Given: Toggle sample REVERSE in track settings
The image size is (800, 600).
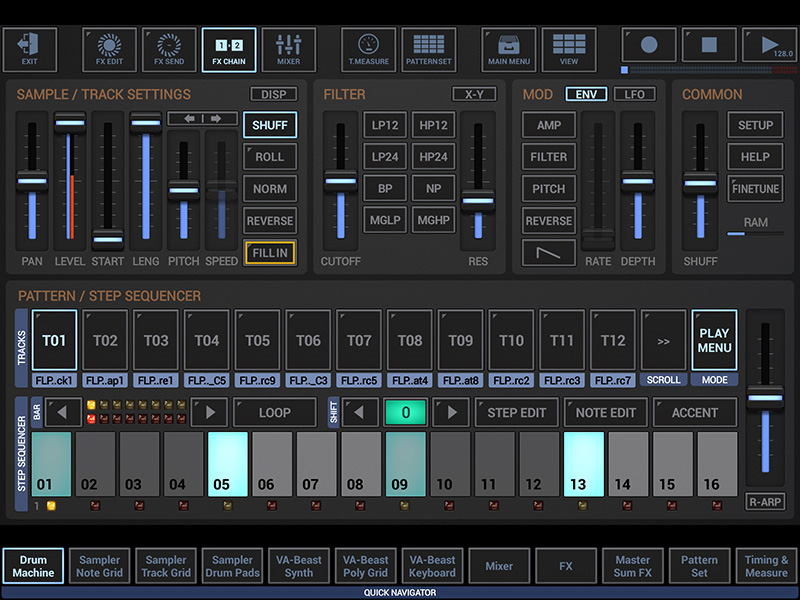Looking at the screenshot, I should point(270,221).
